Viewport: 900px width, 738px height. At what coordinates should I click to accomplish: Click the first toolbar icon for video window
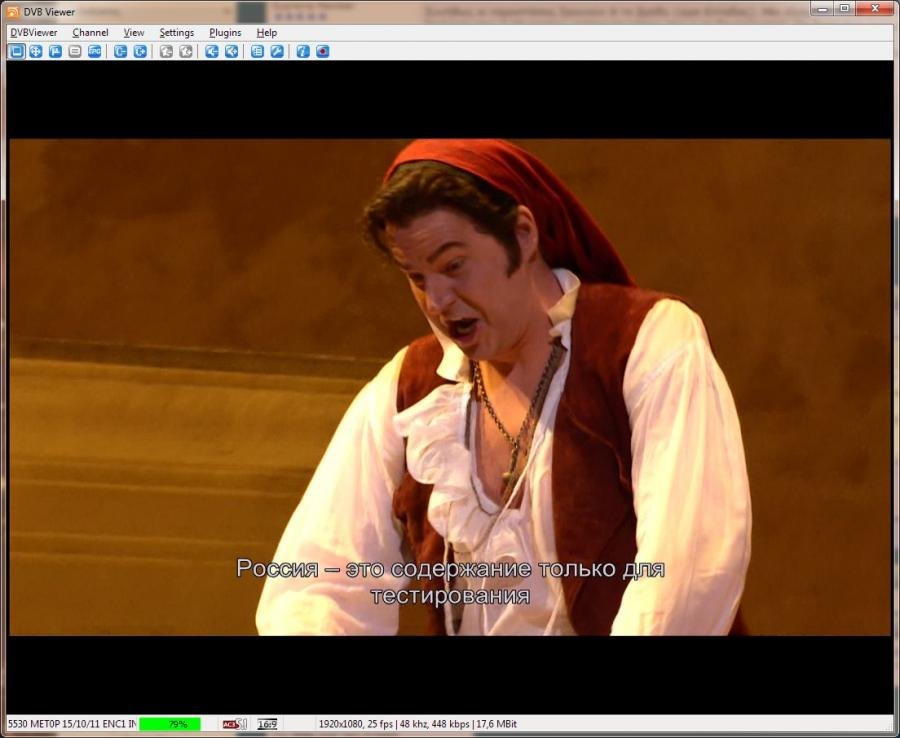point(16,51)
